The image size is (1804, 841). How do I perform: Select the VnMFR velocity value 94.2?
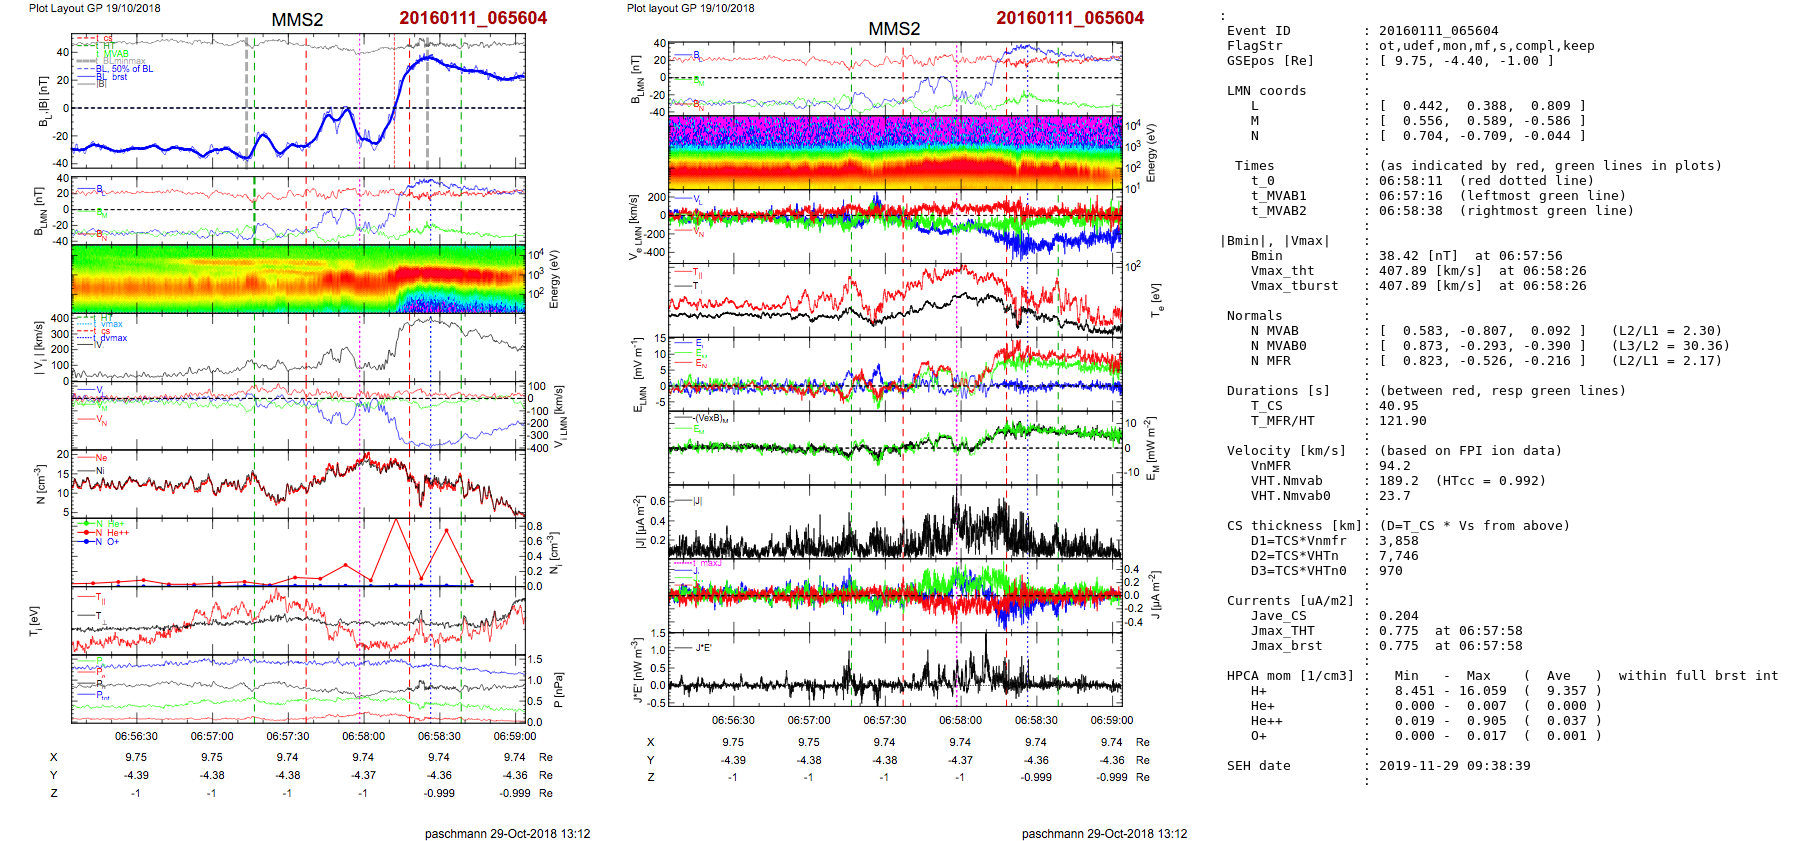click(x=1394, y=466)
